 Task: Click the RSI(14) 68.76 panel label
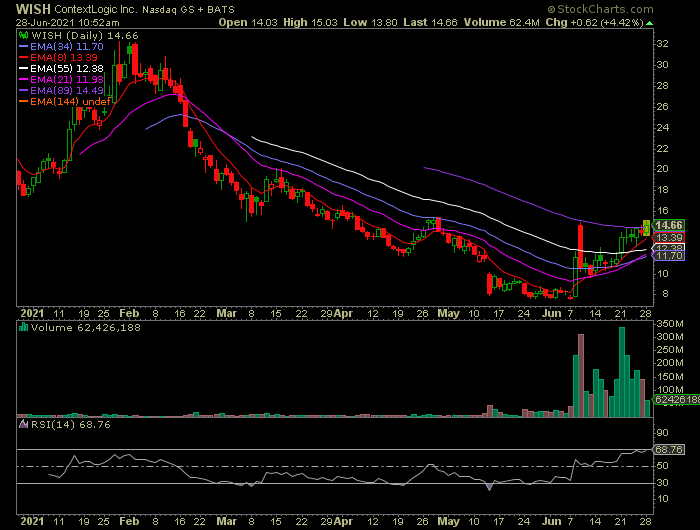click(x=71, y=425)
